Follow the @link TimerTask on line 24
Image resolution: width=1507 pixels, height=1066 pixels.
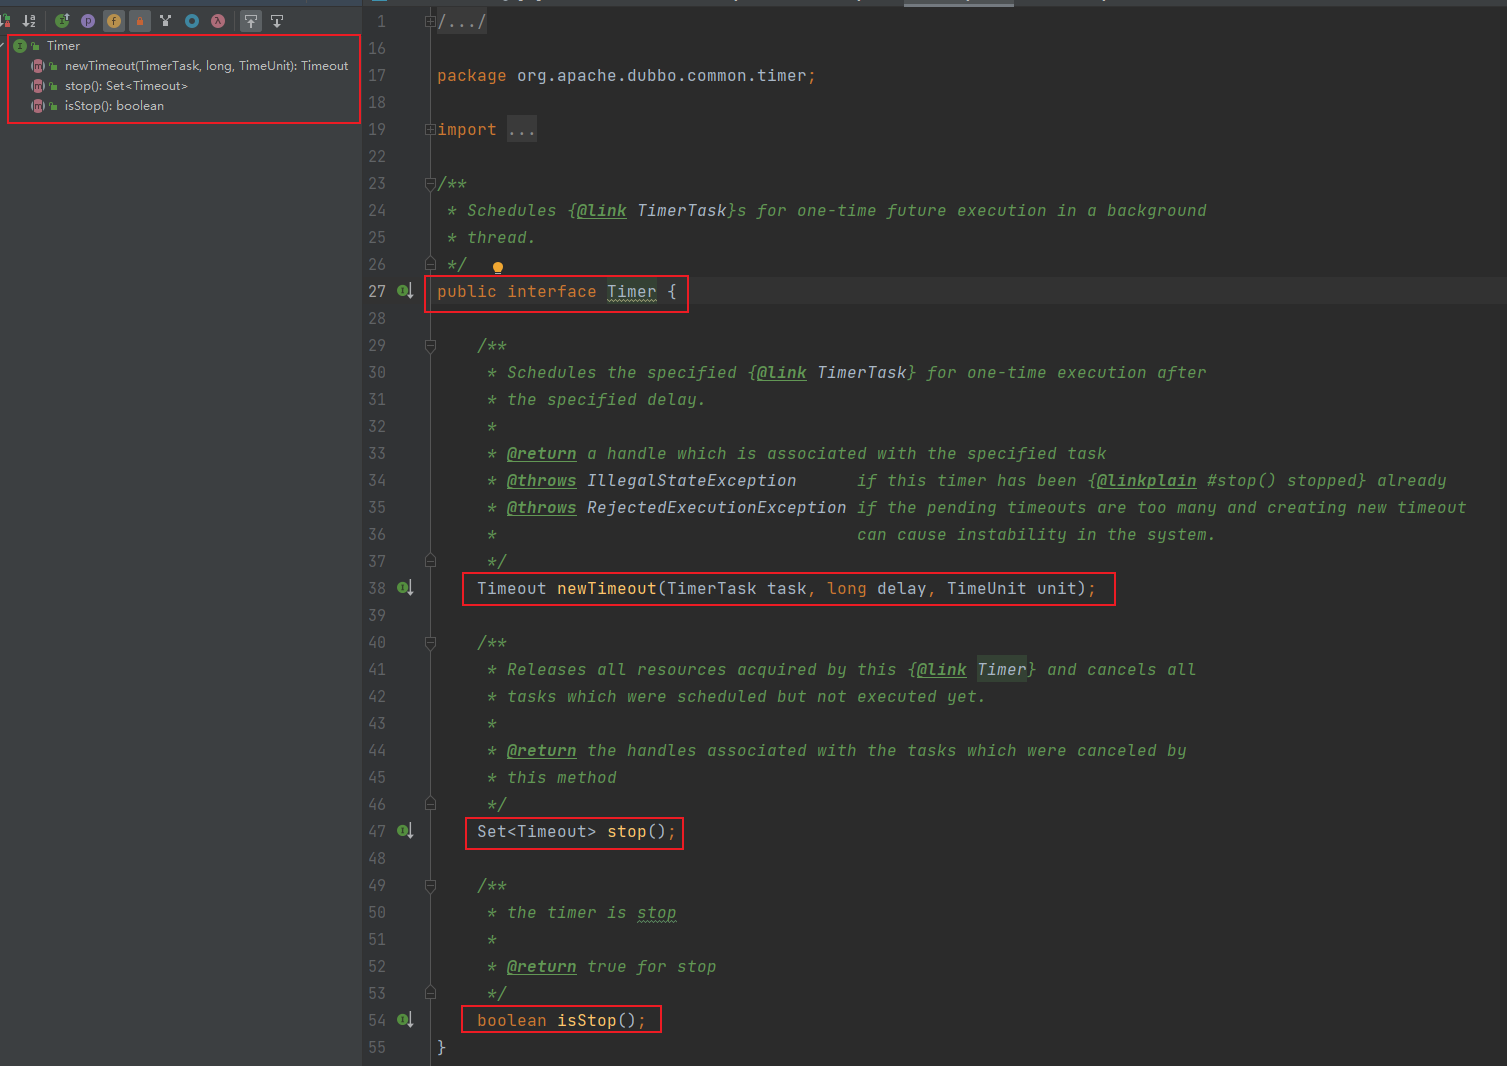pyautogui.click(x=682, y=210)
